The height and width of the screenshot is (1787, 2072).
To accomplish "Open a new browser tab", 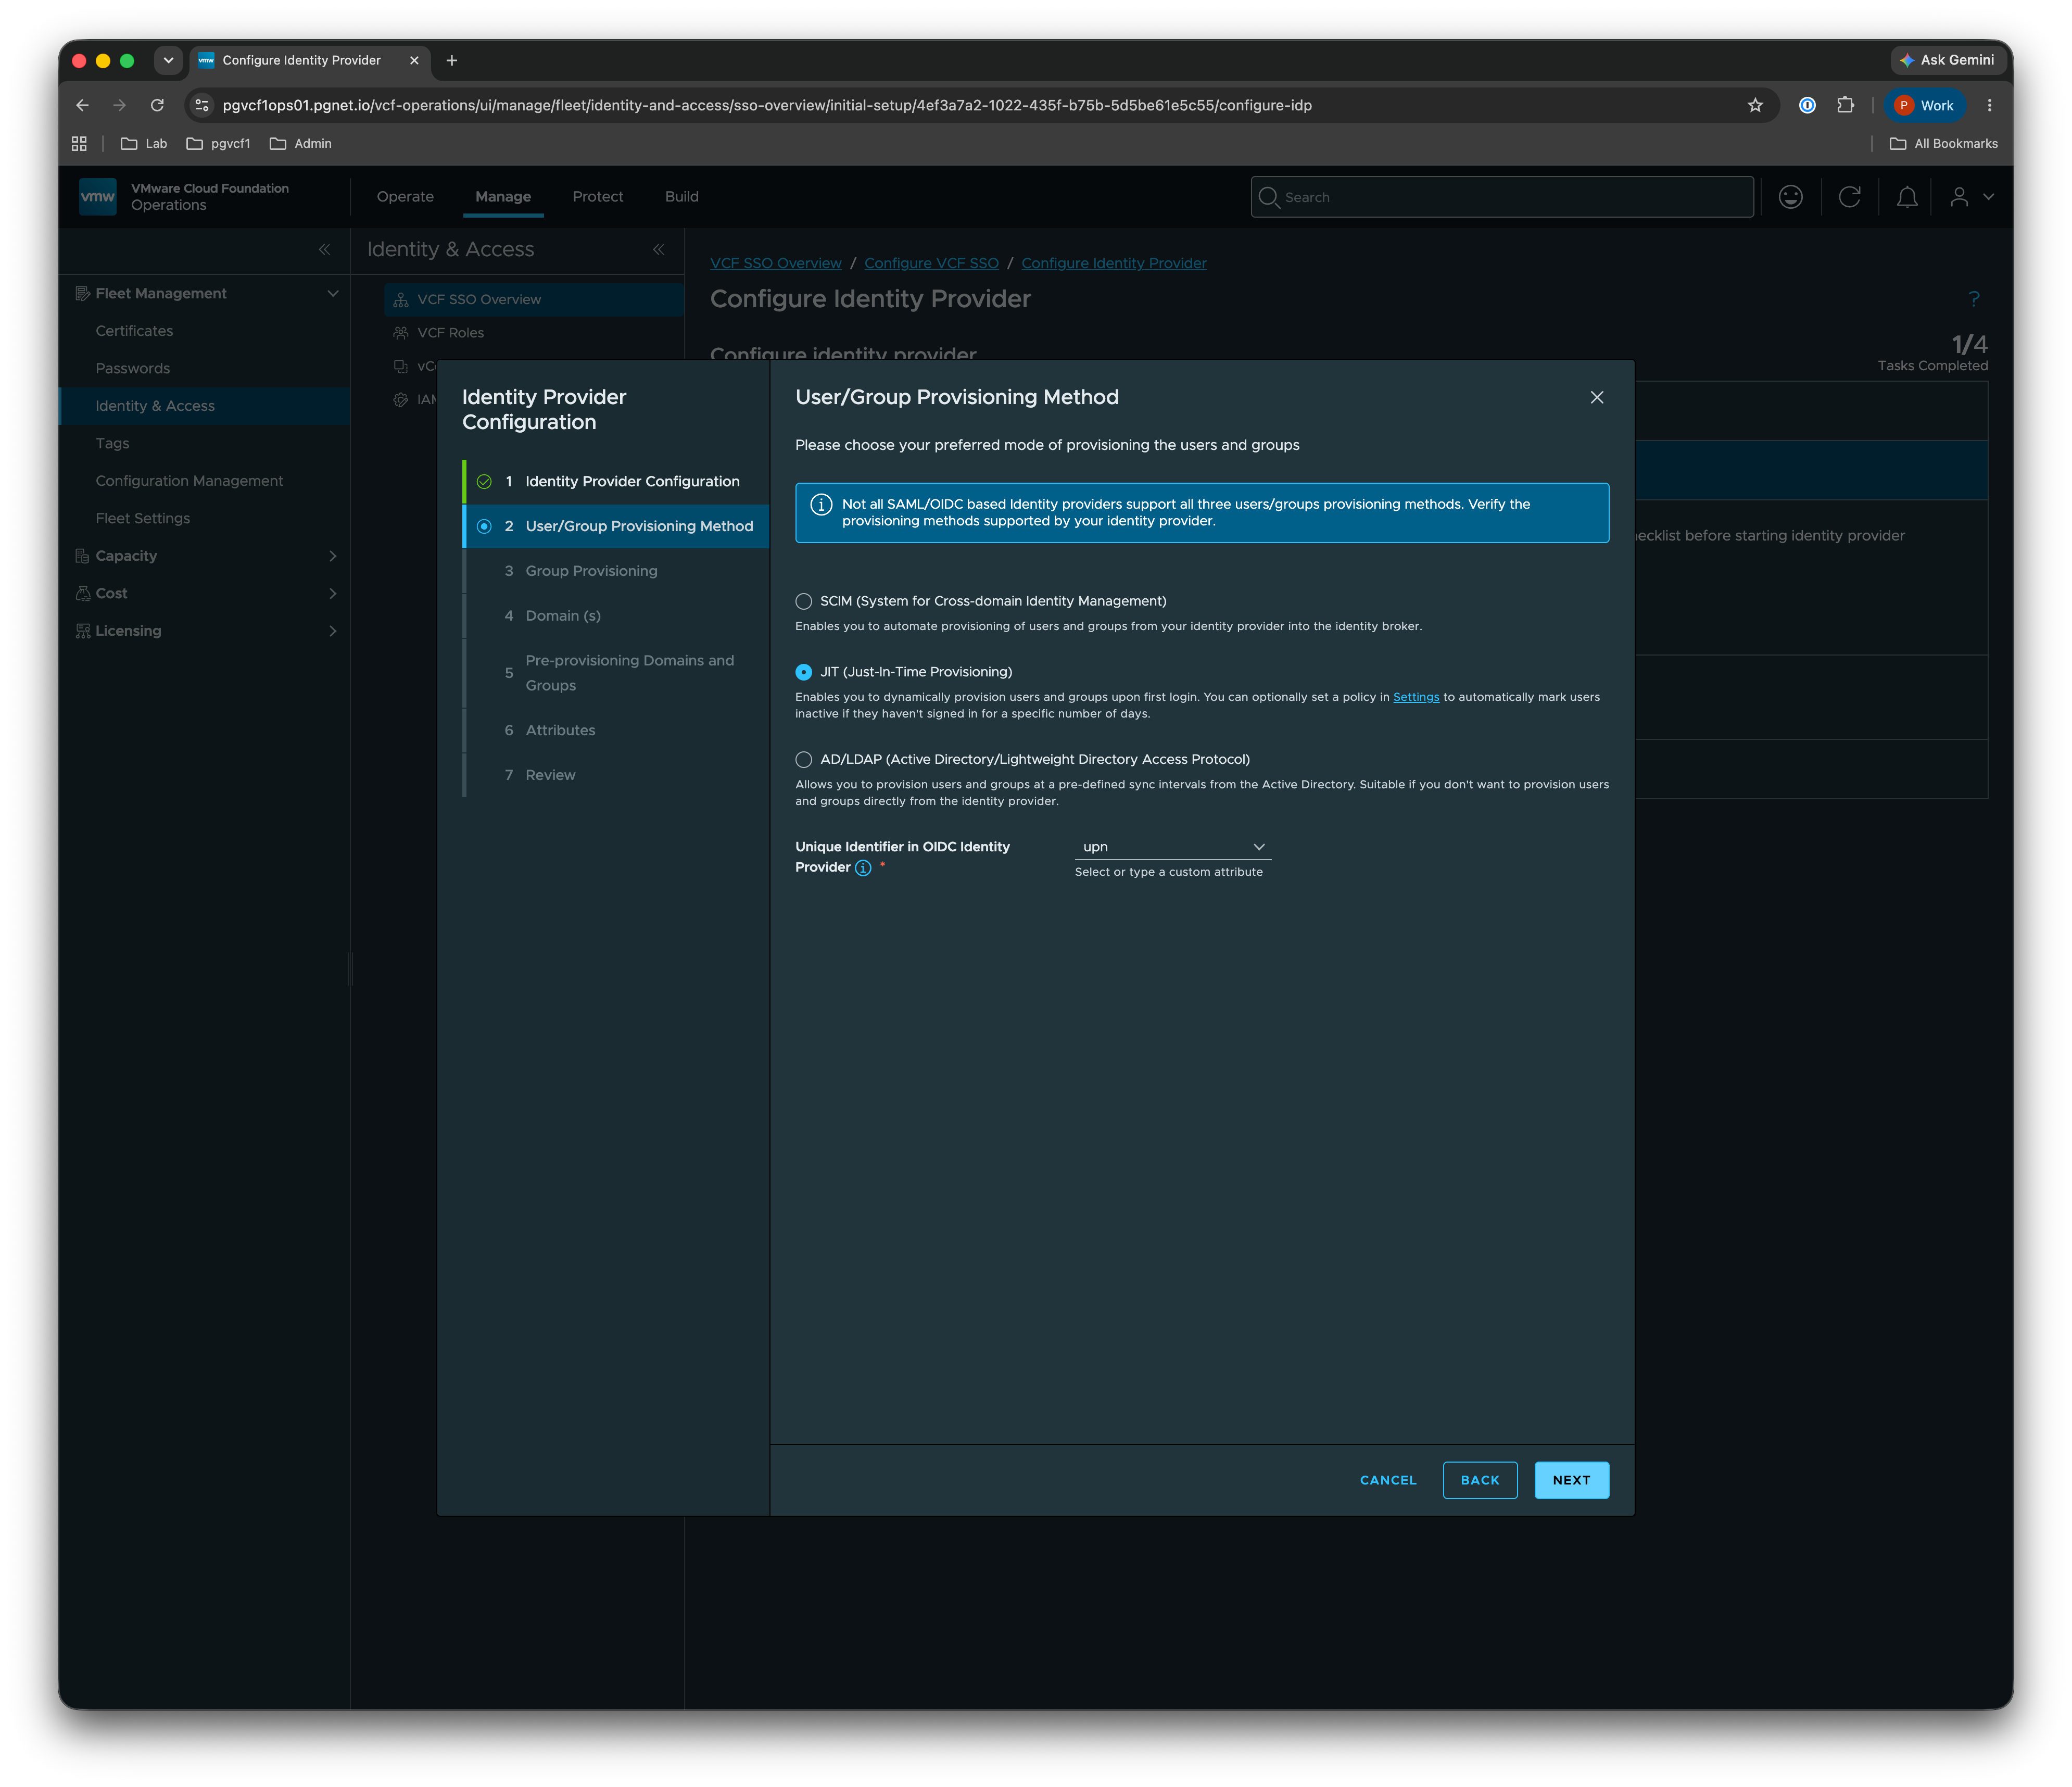I will (452, 60).
